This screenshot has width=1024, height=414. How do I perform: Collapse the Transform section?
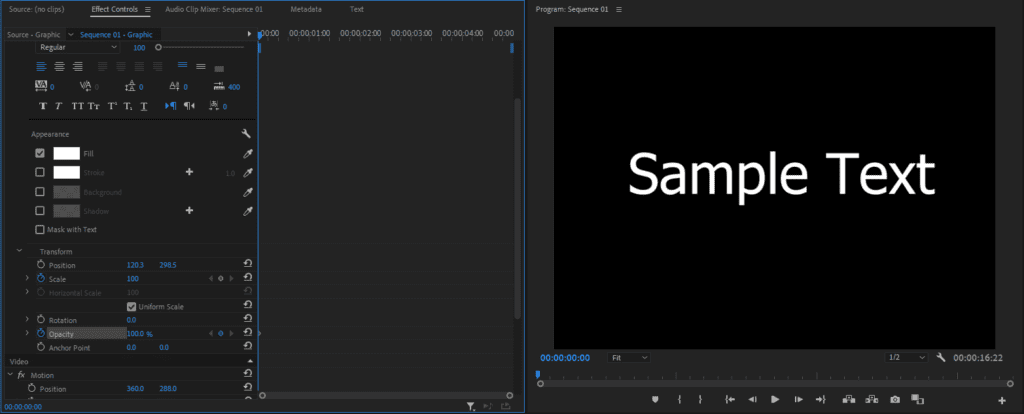point(19,251)
